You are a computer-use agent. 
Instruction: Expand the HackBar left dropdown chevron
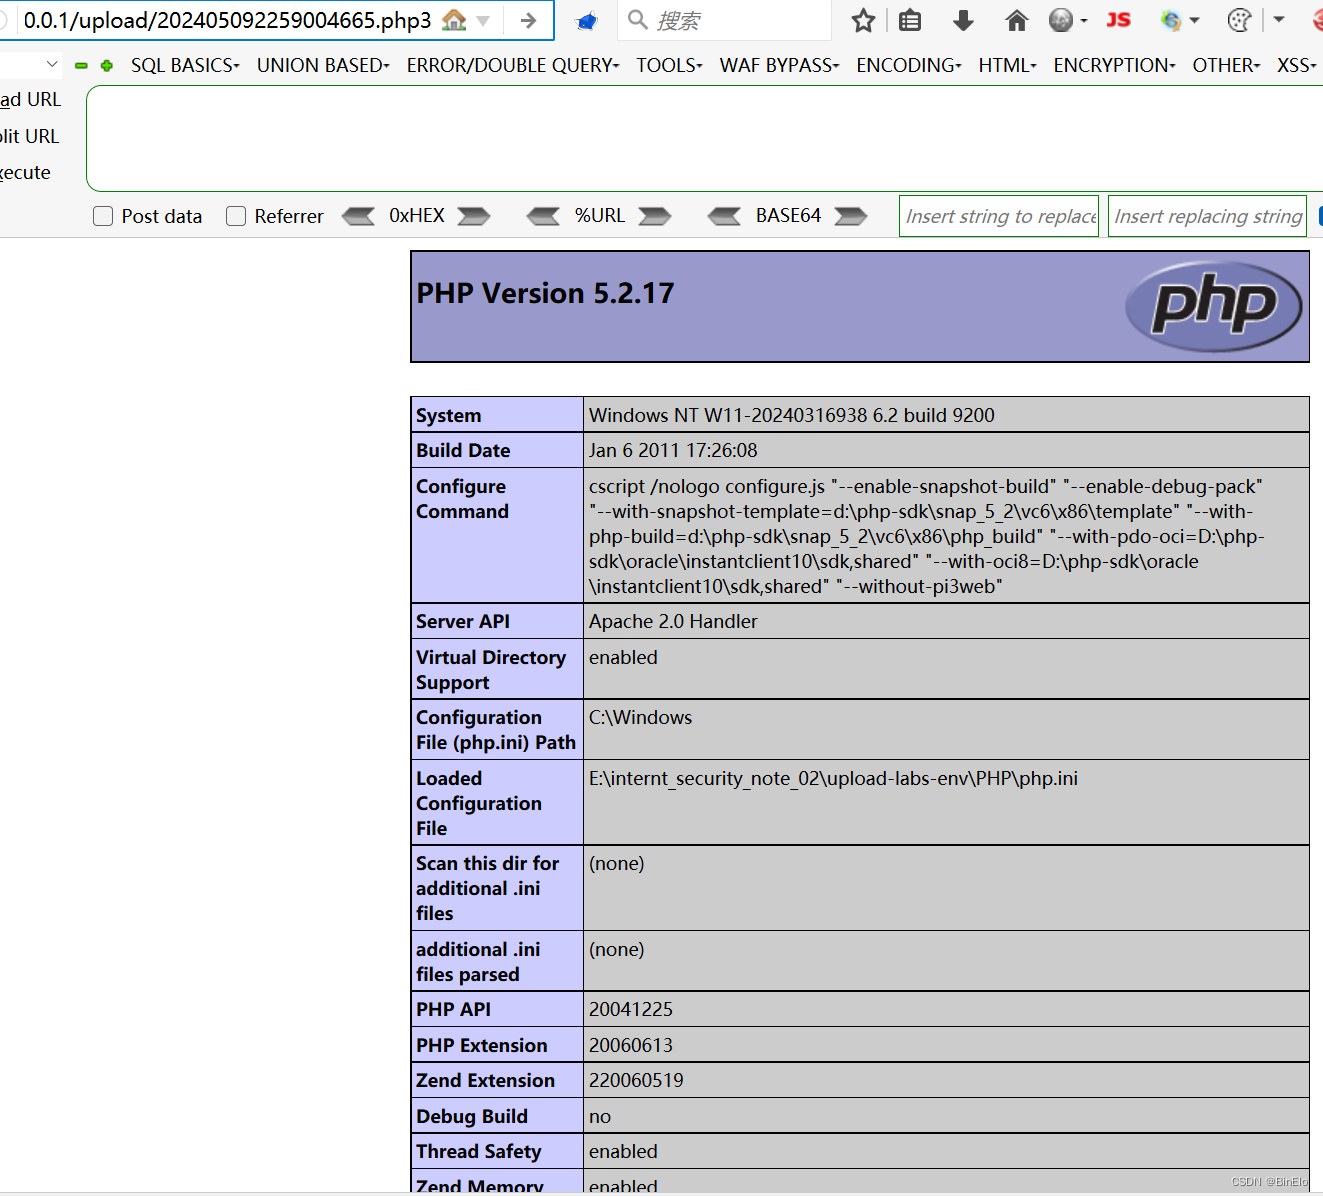(52, 65)
